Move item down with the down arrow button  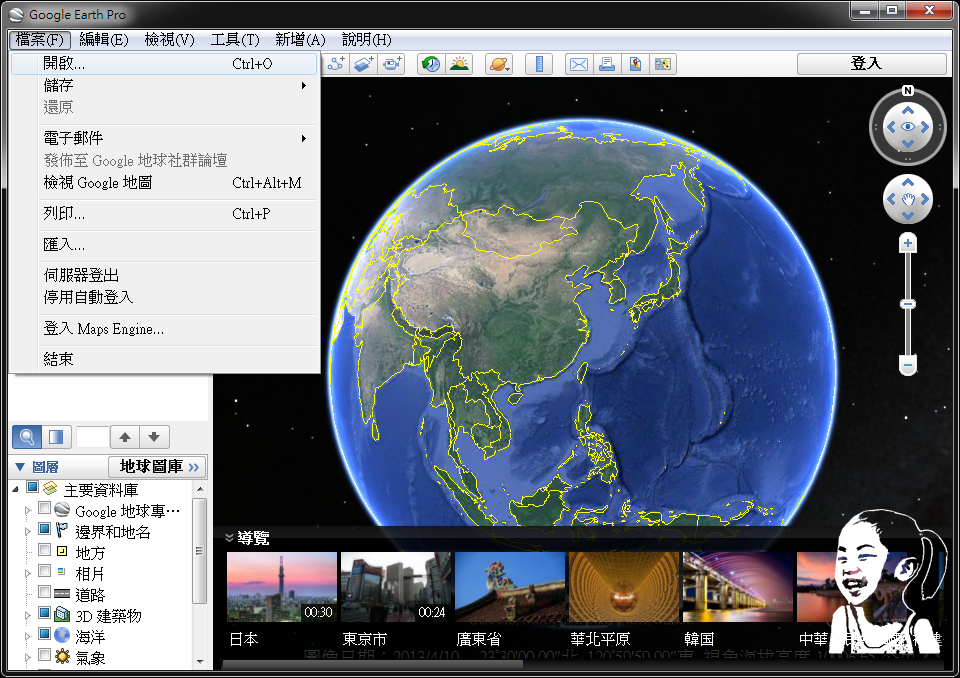[x=154, y=437]
